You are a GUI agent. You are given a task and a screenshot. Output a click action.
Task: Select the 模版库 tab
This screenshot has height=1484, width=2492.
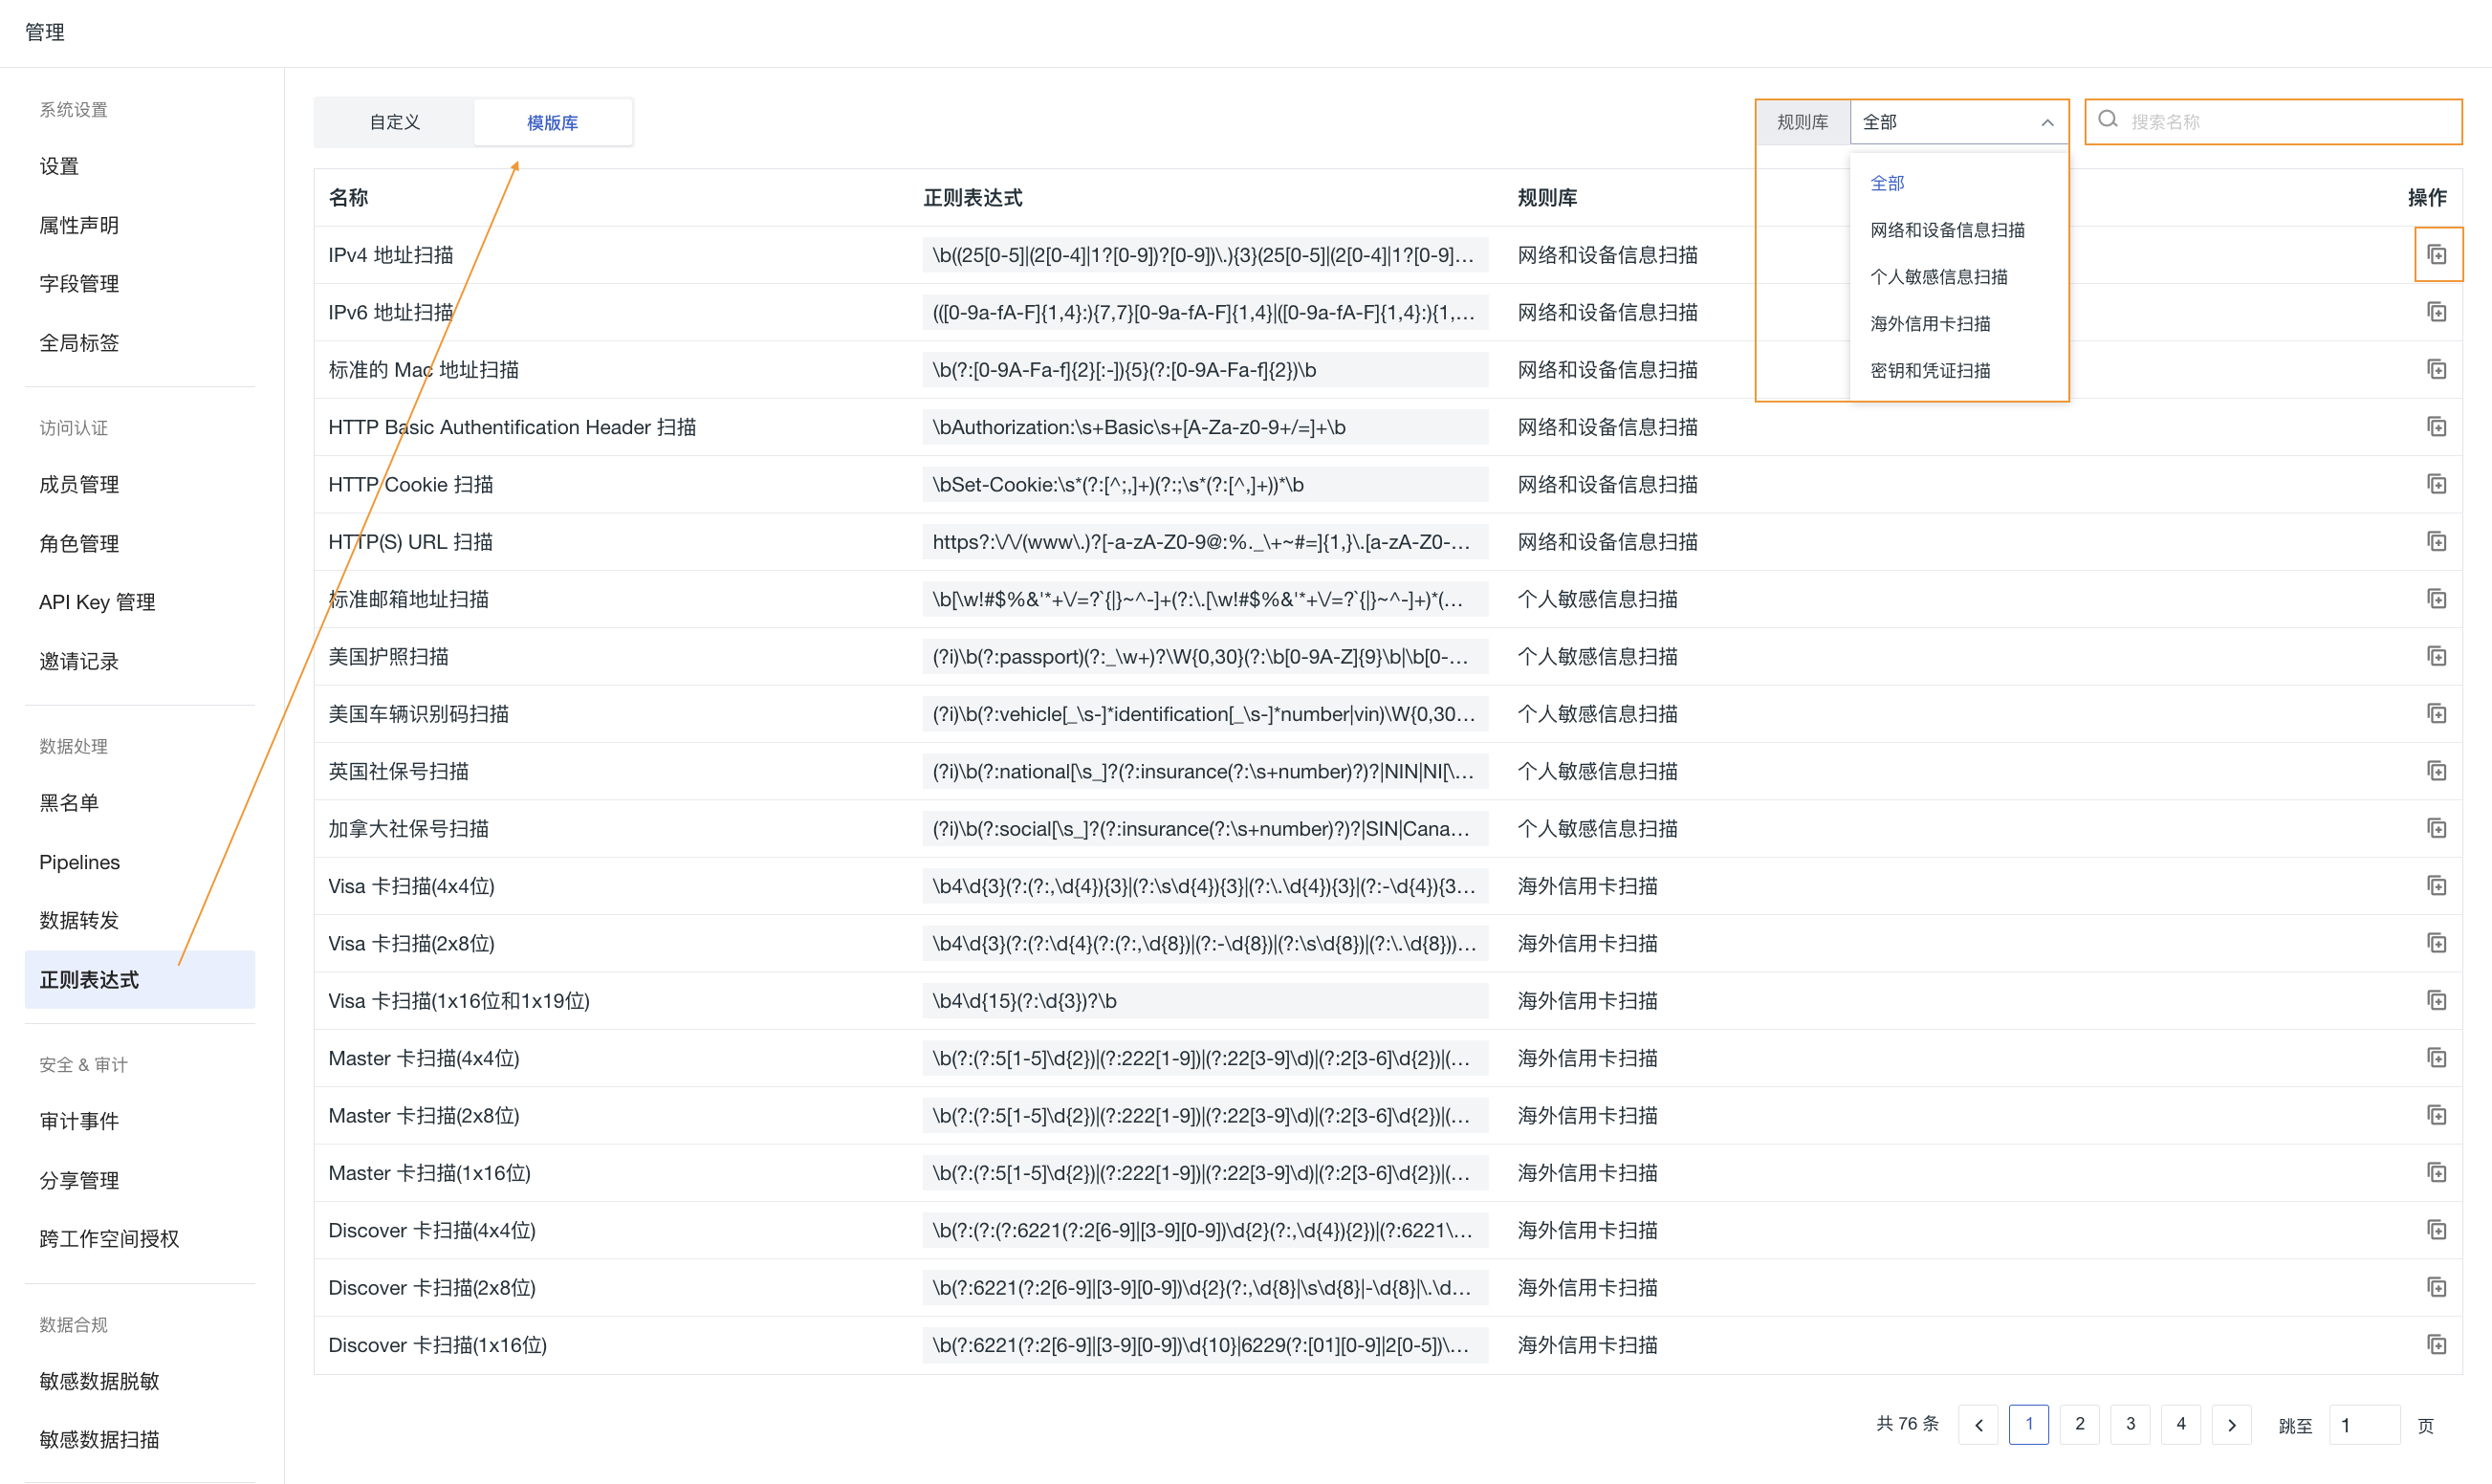(552, 122)
